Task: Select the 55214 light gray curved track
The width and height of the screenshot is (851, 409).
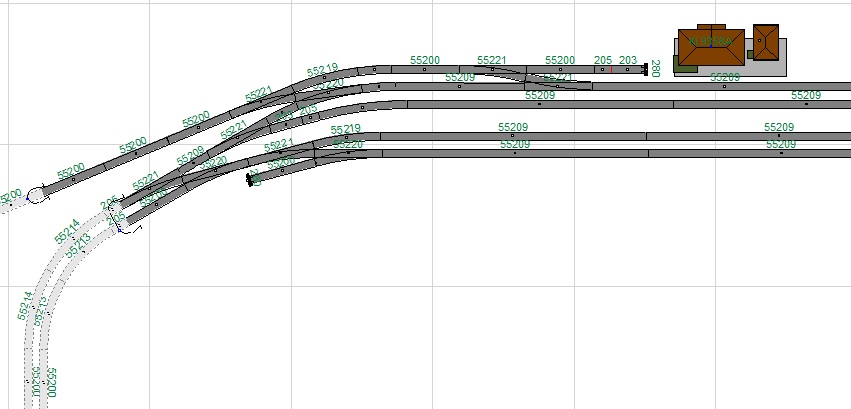Action: [42, 290]
